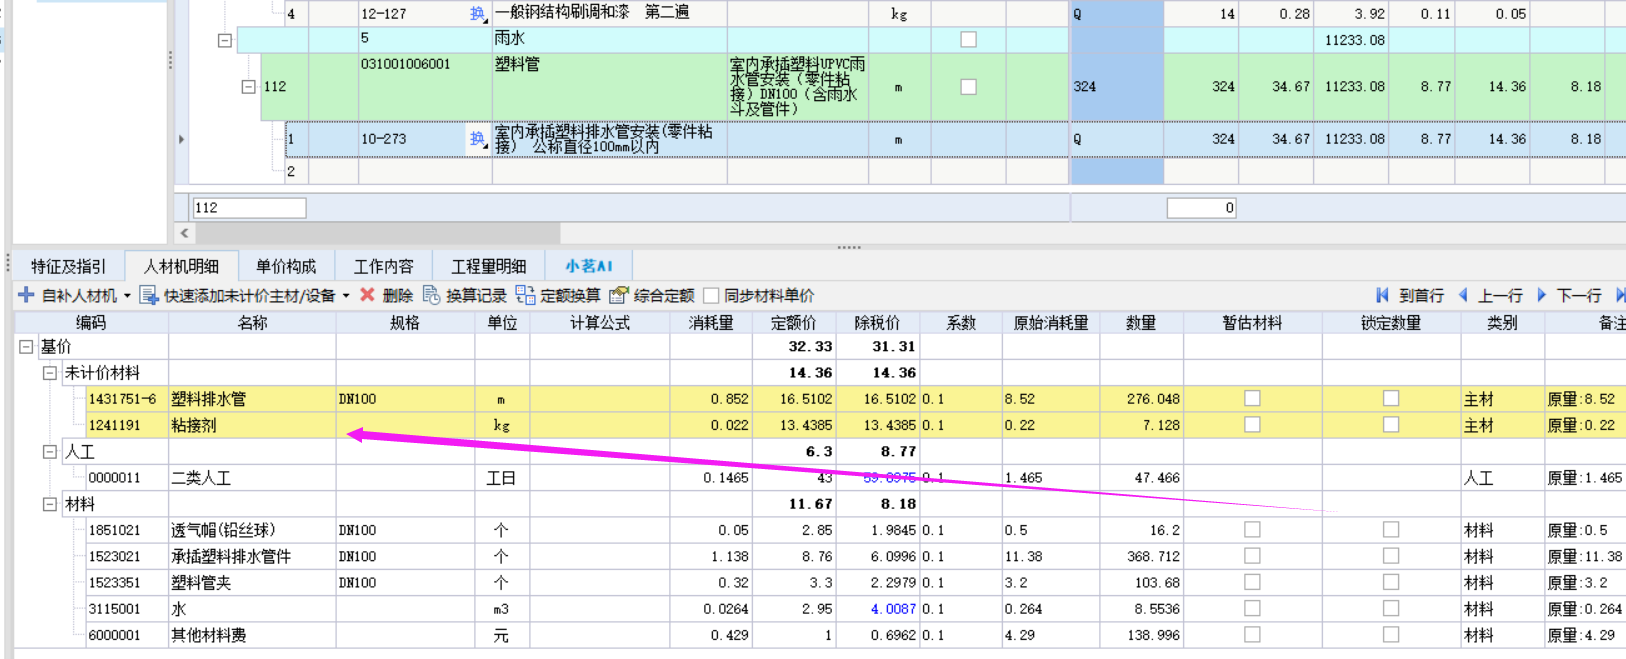Click the blue 4.0087 price of 水
Screen dimensions: 1626x659
[x=893, y=608]
